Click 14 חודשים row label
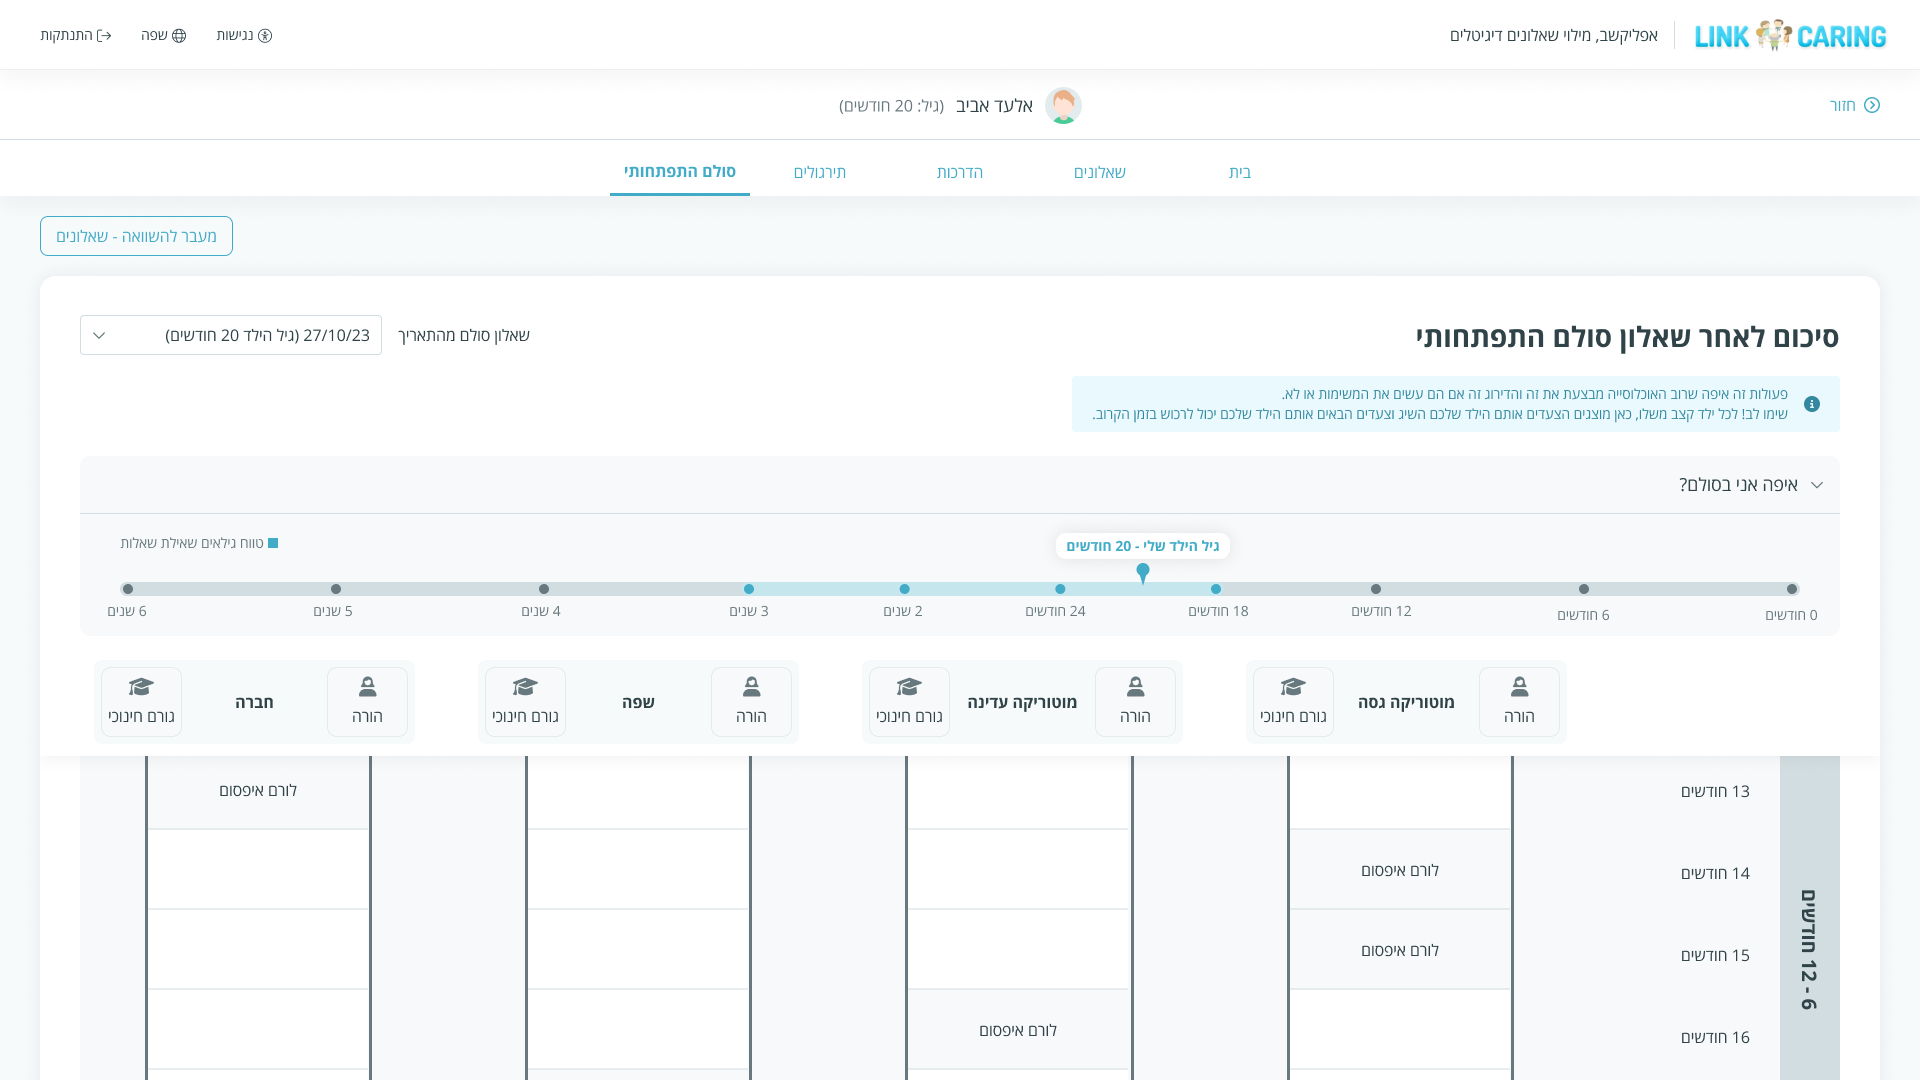This screenshot has width=1920, height=1080. [1715, 873]
